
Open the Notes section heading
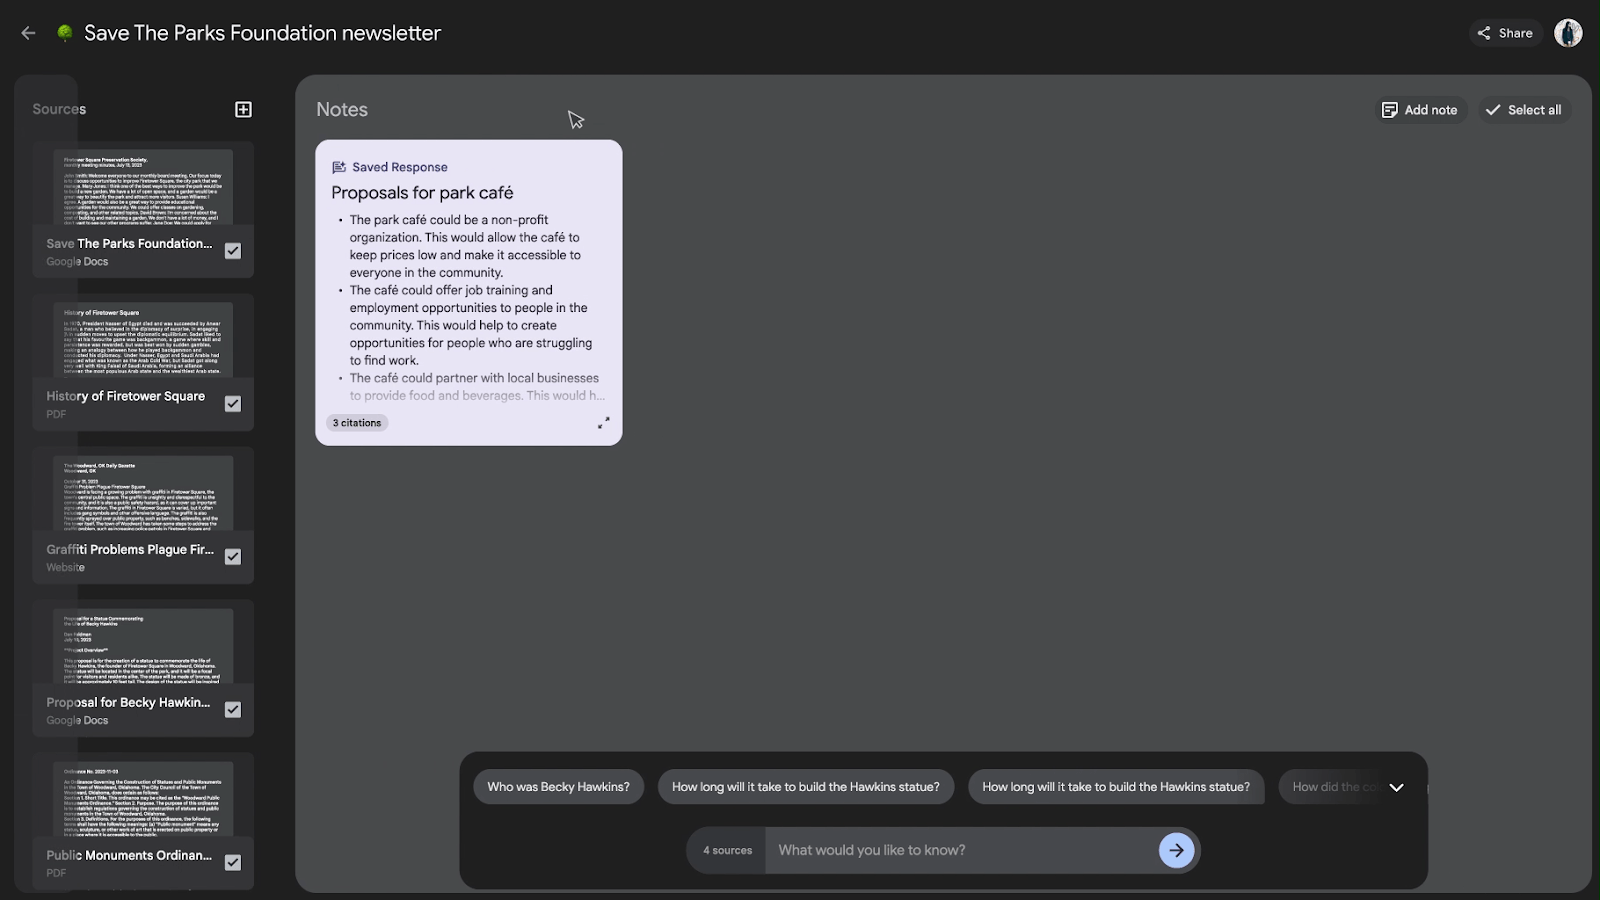tap(342, 109)
